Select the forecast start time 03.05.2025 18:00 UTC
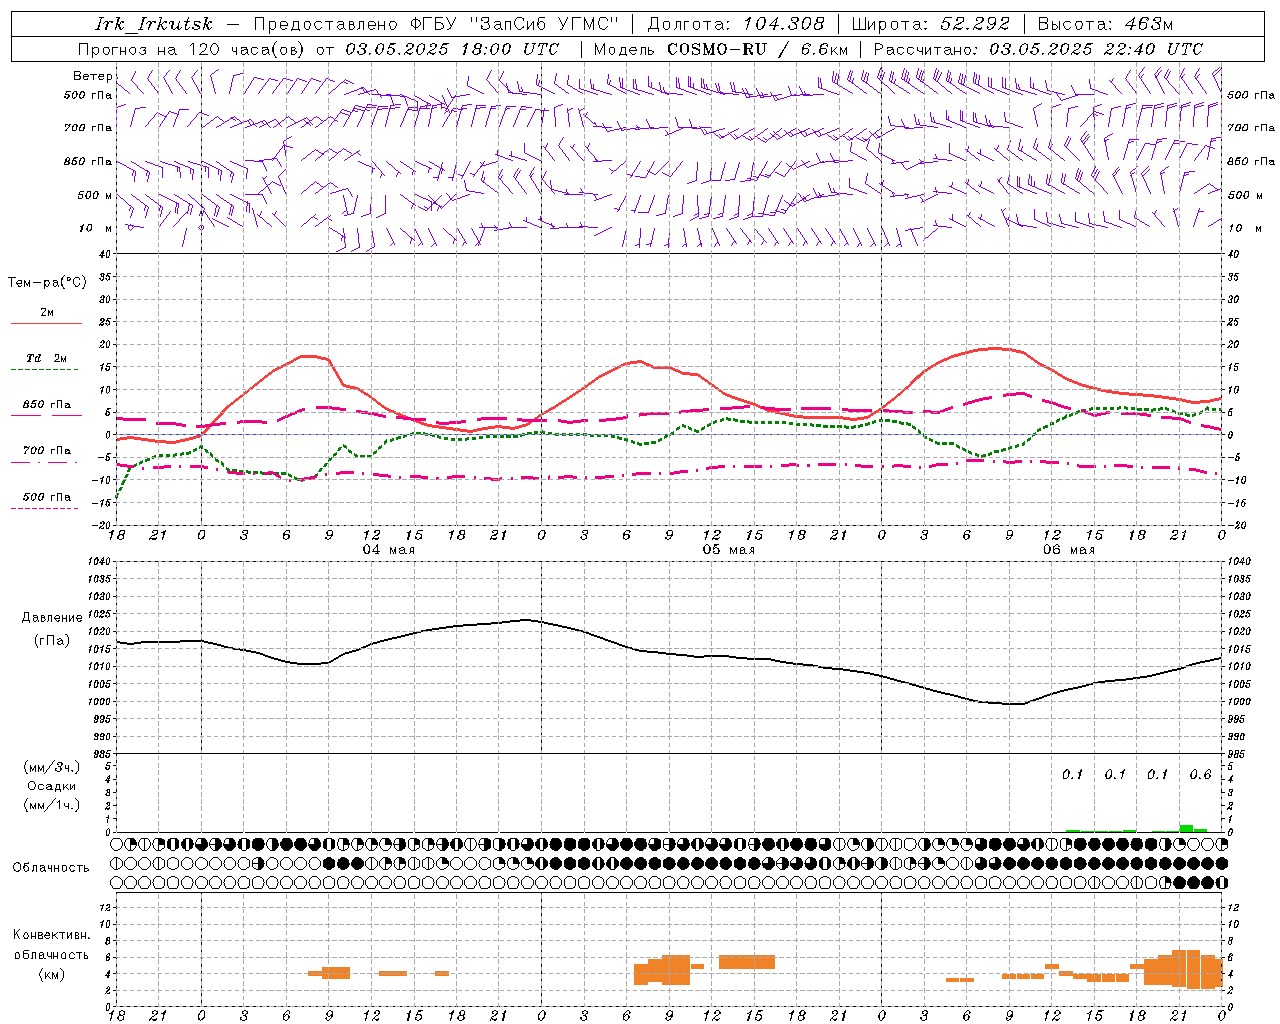This screenshot has width=1280, height=1024. point(452,49)
